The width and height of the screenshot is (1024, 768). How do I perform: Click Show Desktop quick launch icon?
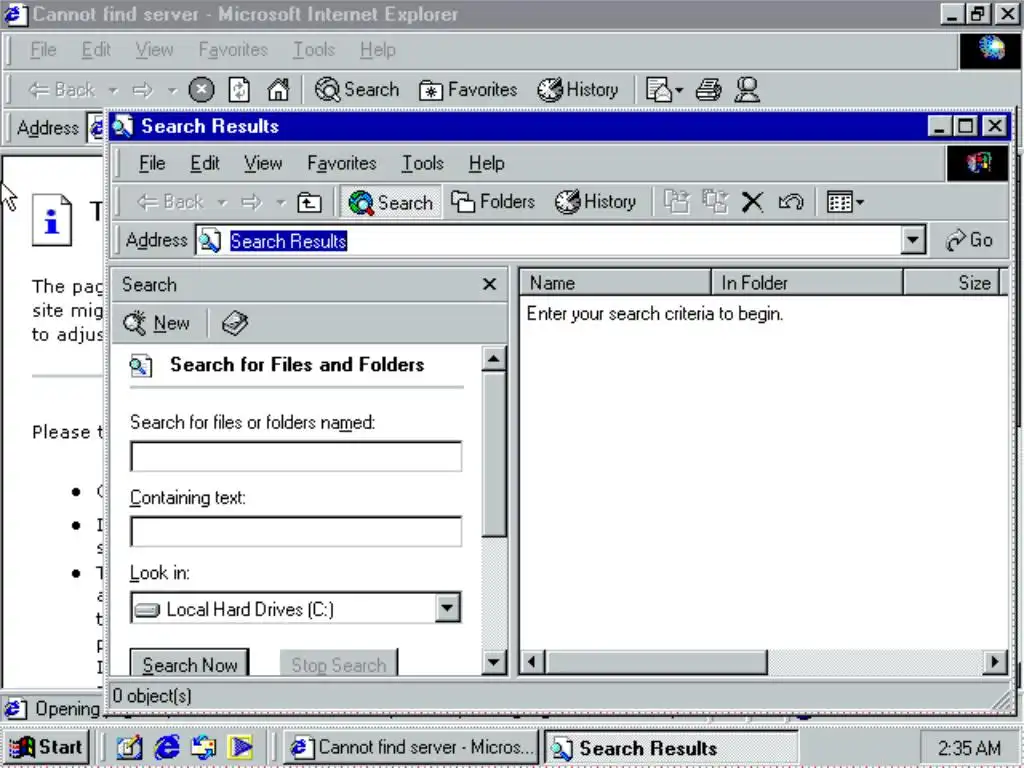129,747
